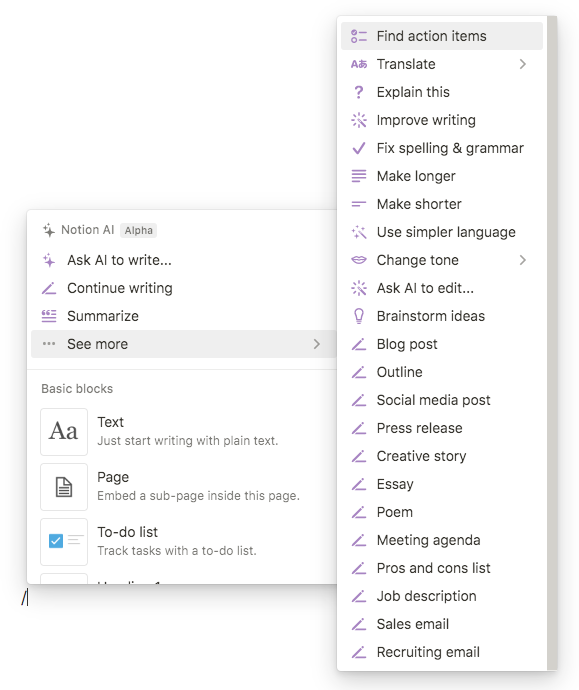Select Make longer option
The height and width of the screenshot is (690, 579).
pos(442,176)
